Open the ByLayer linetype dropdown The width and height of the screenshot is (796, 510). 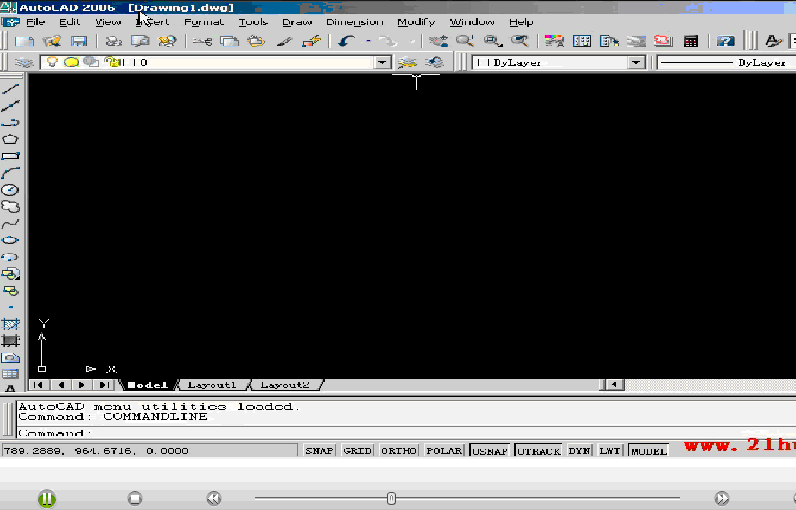726,62
